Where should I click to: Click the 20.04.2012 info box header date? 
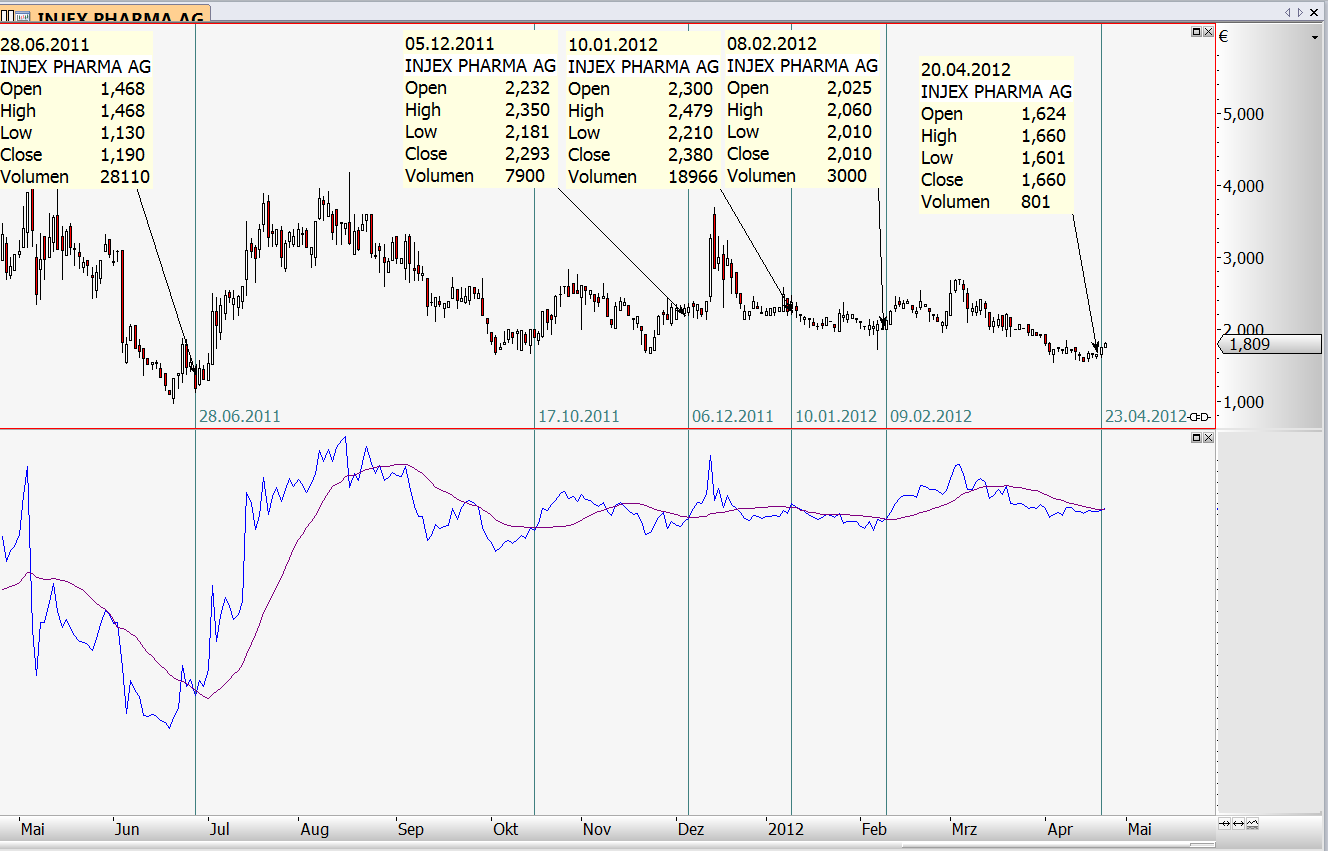click(966, 70)
